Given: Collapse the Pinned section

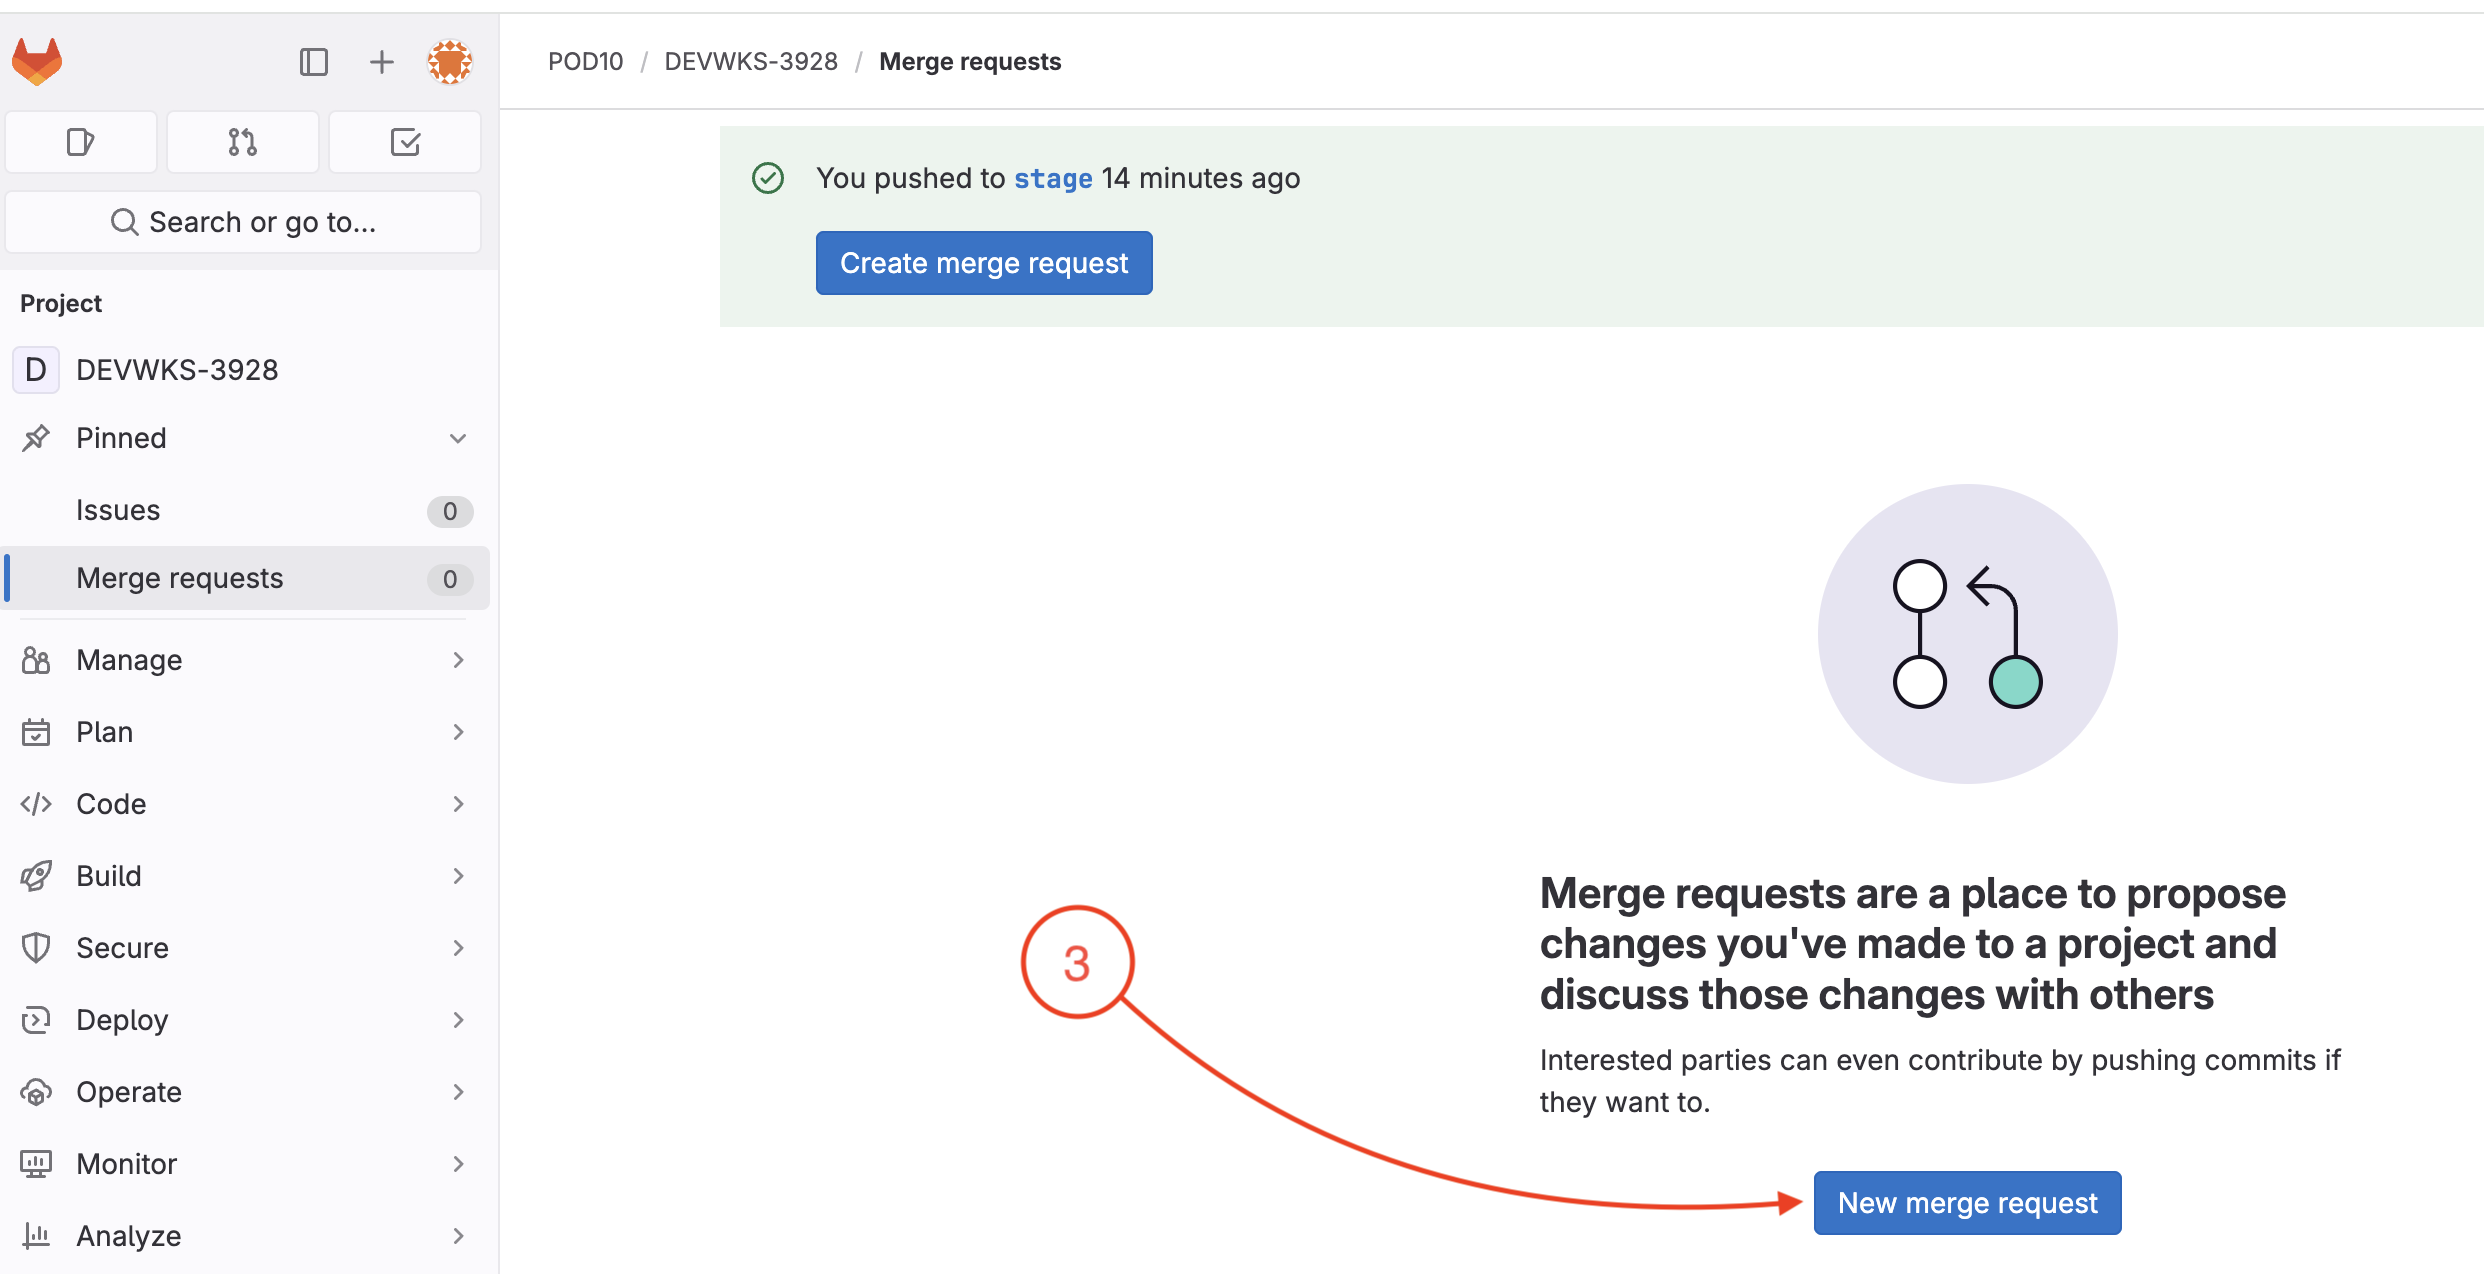Looking at the screenshot, I should tap(457, 438).
